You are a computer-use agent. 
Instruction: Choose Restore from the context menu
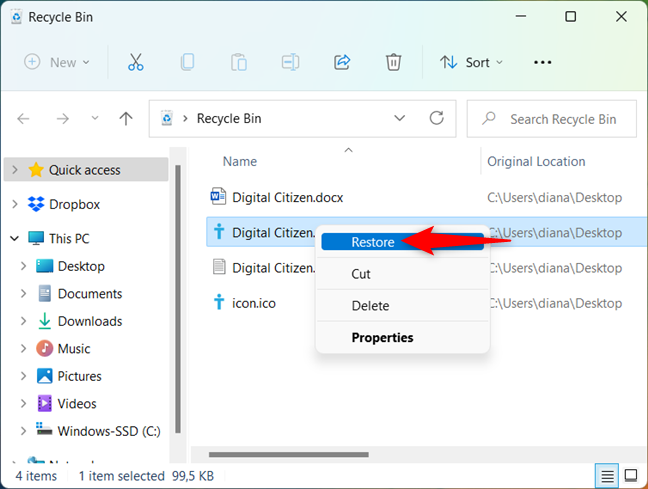372,242
